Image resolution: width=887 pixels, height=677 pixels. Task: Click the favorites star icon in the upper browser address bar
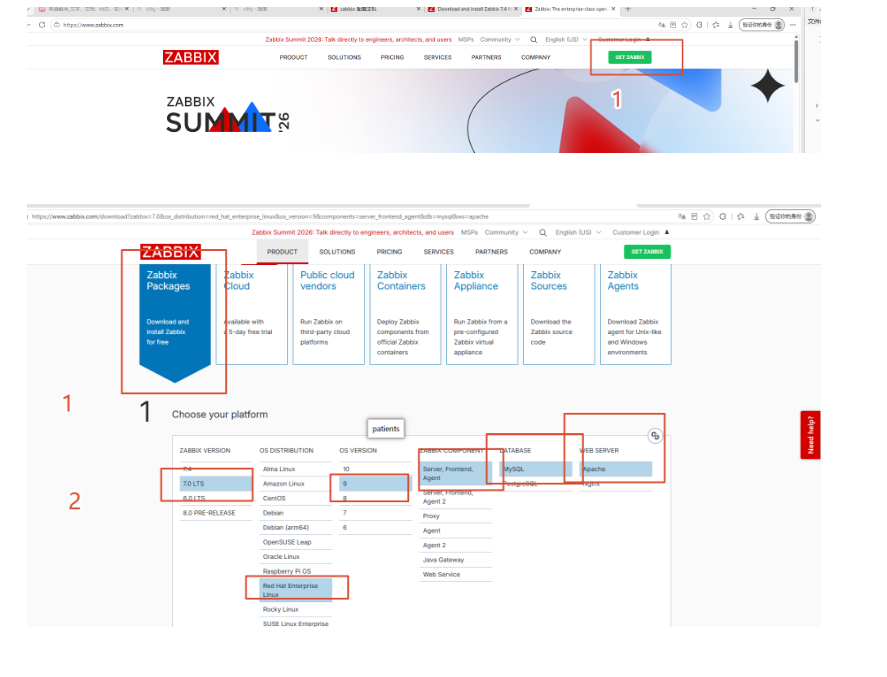tap(684, 25)
